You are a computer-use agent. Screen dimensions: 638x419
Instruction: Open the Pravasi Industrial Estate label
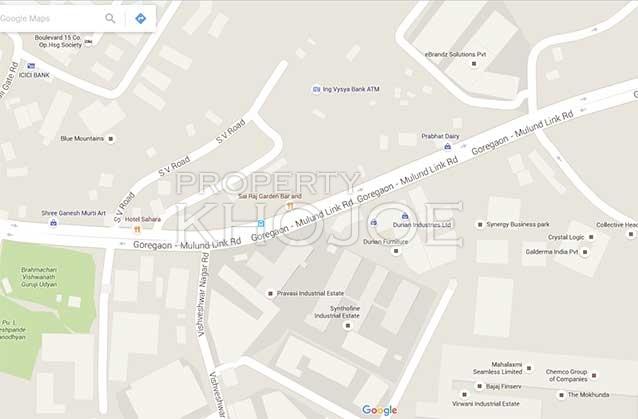click(310, 293)
